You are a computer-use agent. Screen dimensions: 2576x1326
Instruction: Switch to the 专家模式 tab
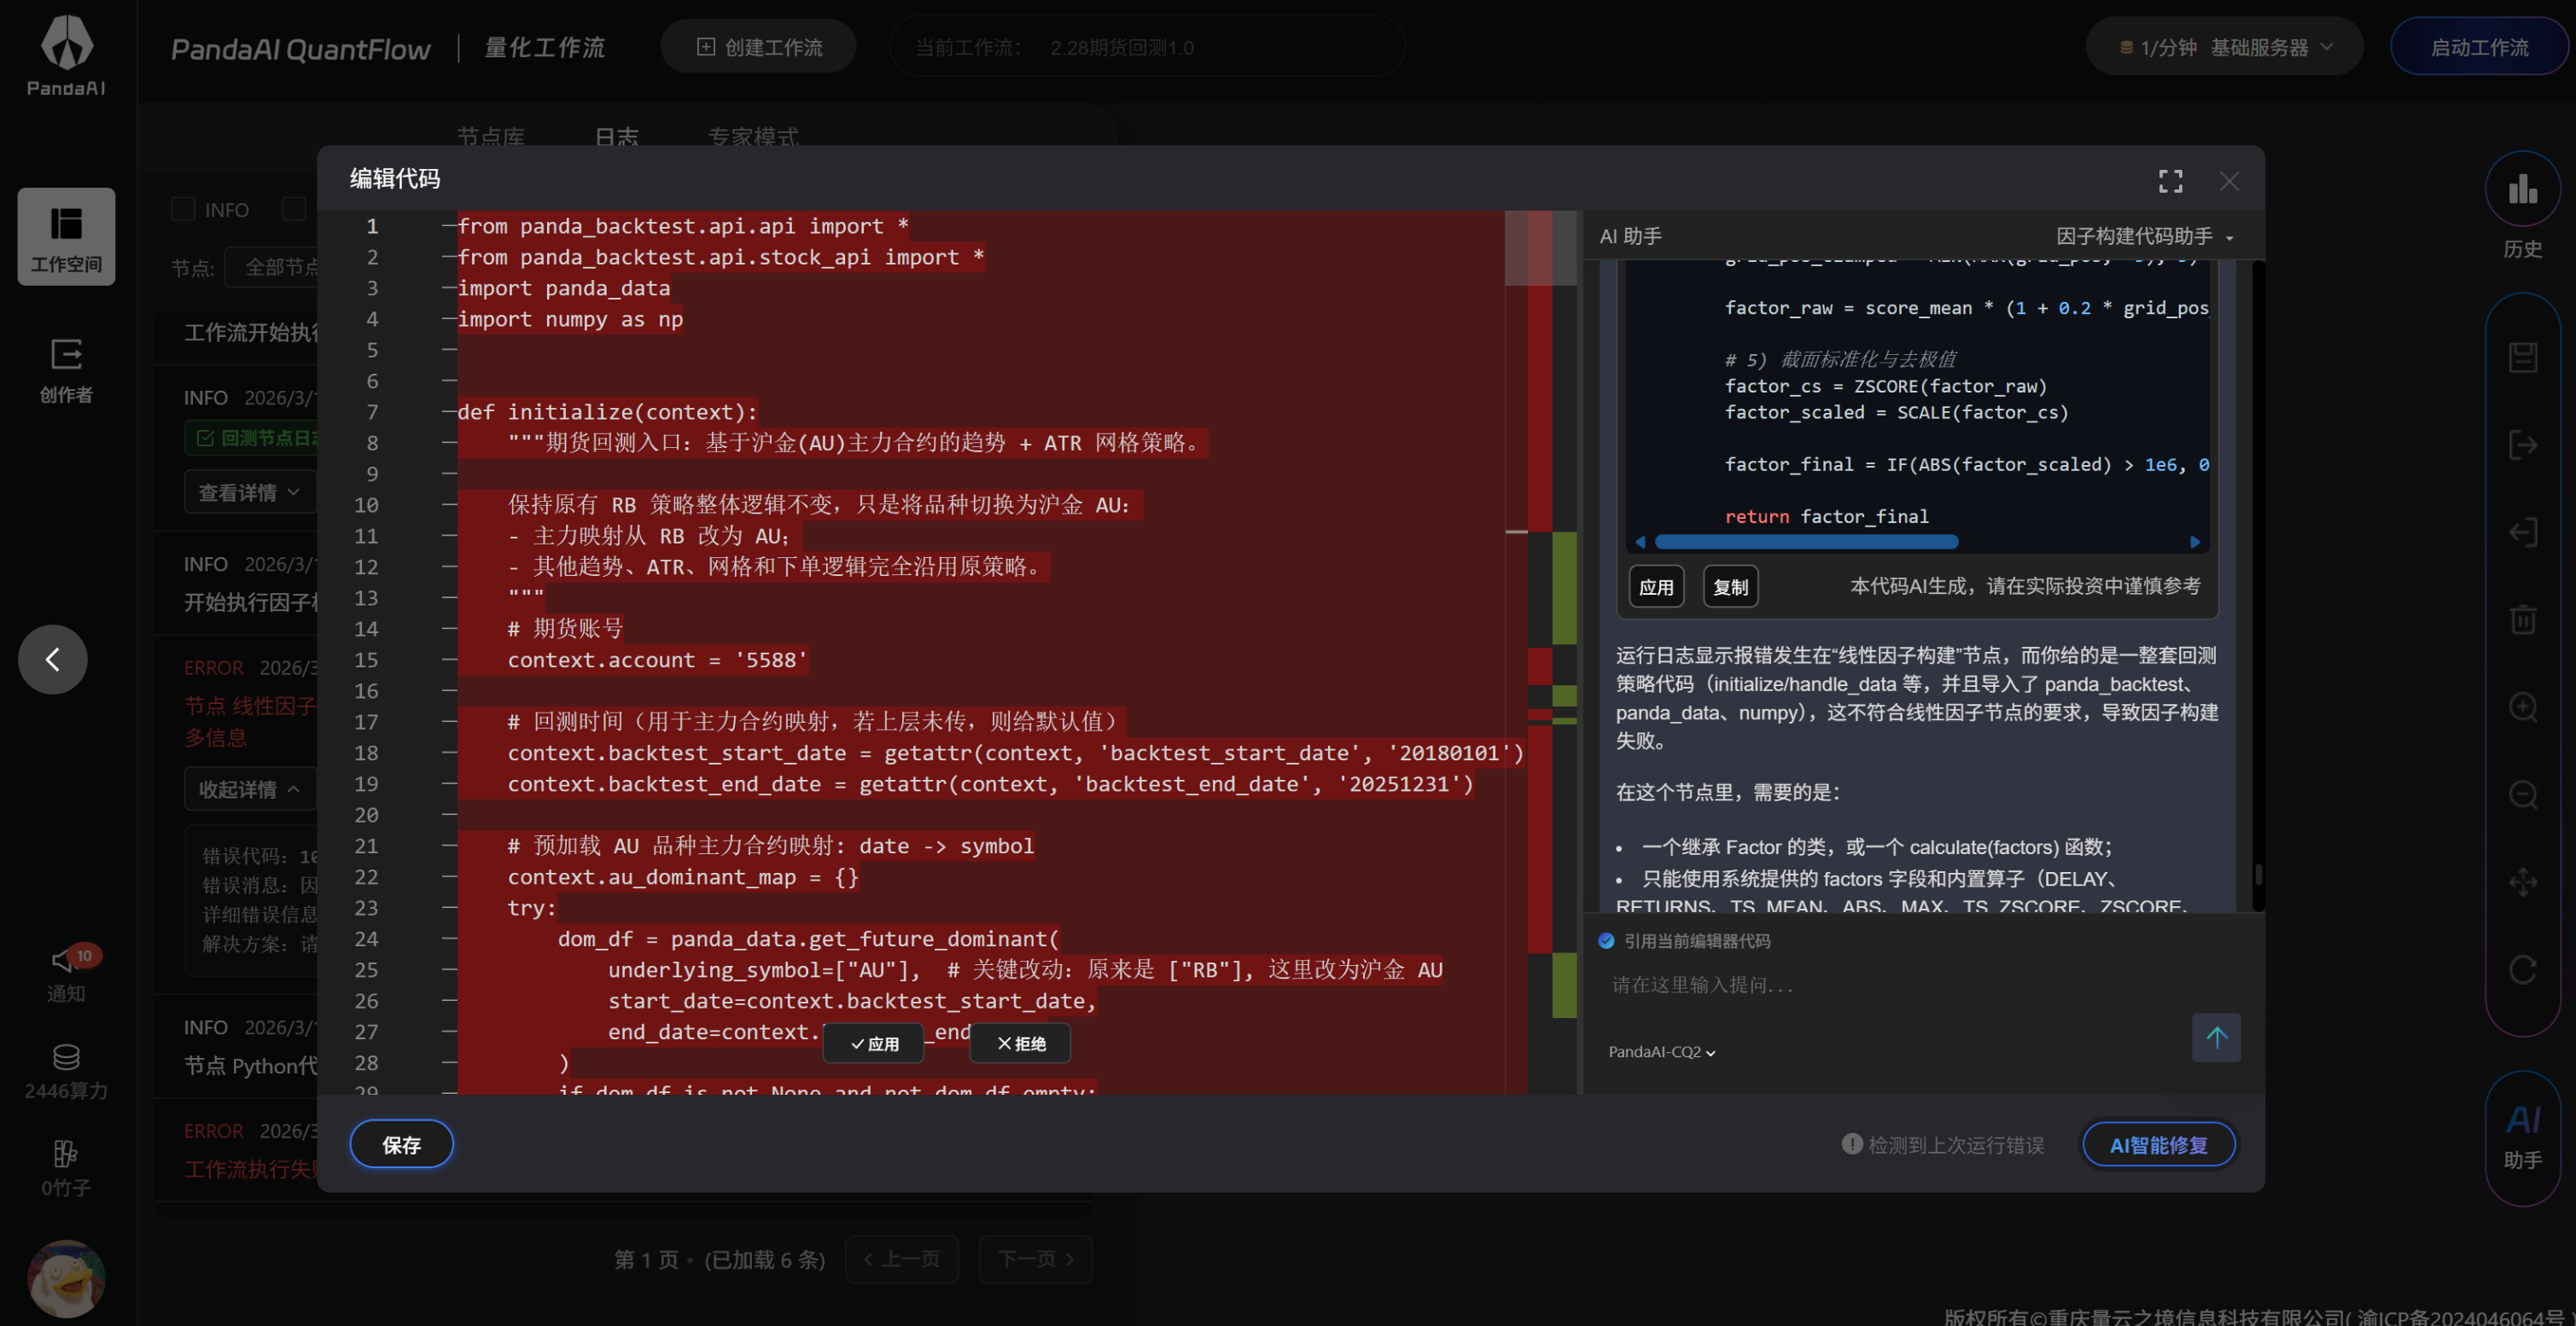point(753,137)
